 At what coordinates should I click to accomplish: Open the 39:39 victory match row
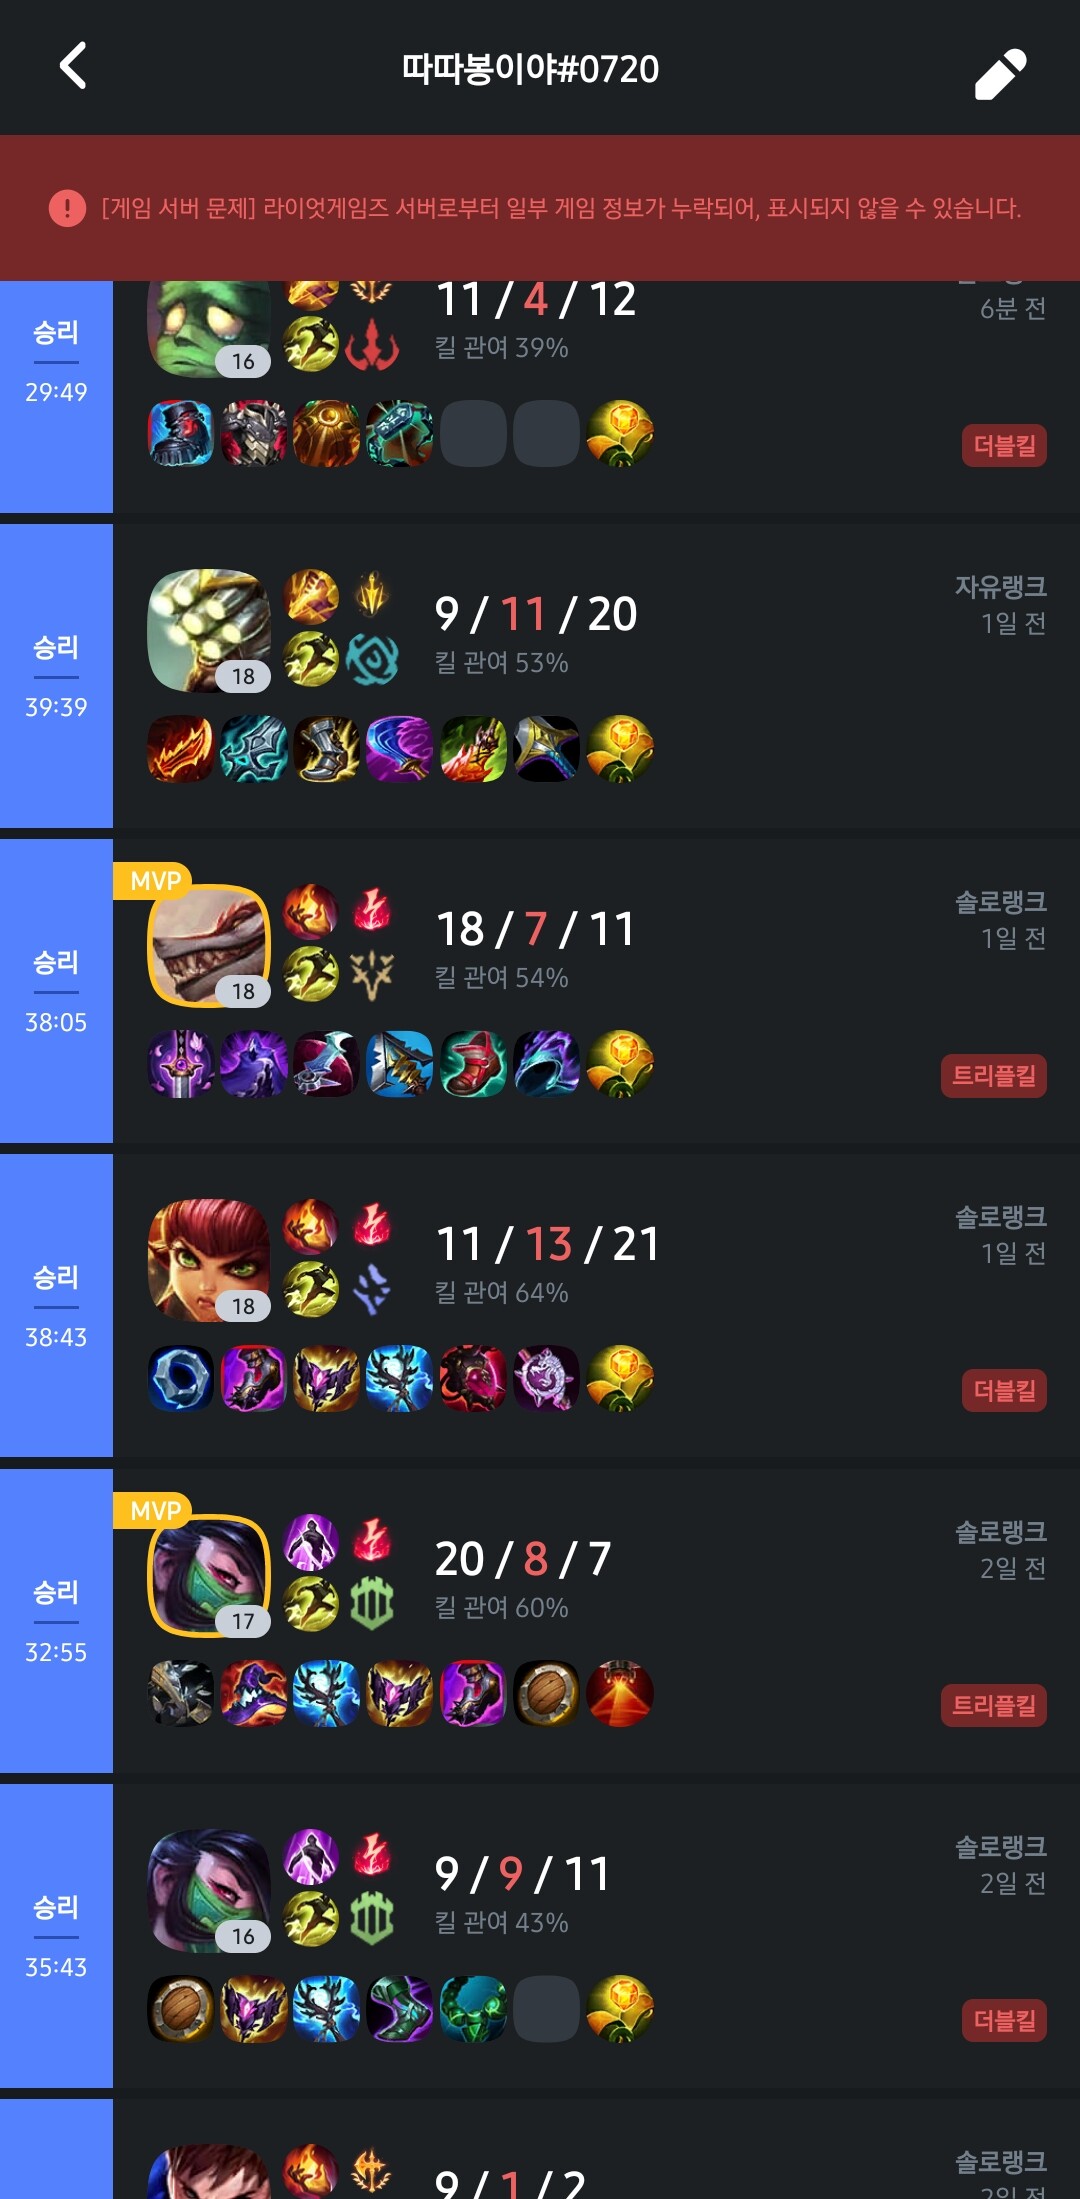pos(540,676)
